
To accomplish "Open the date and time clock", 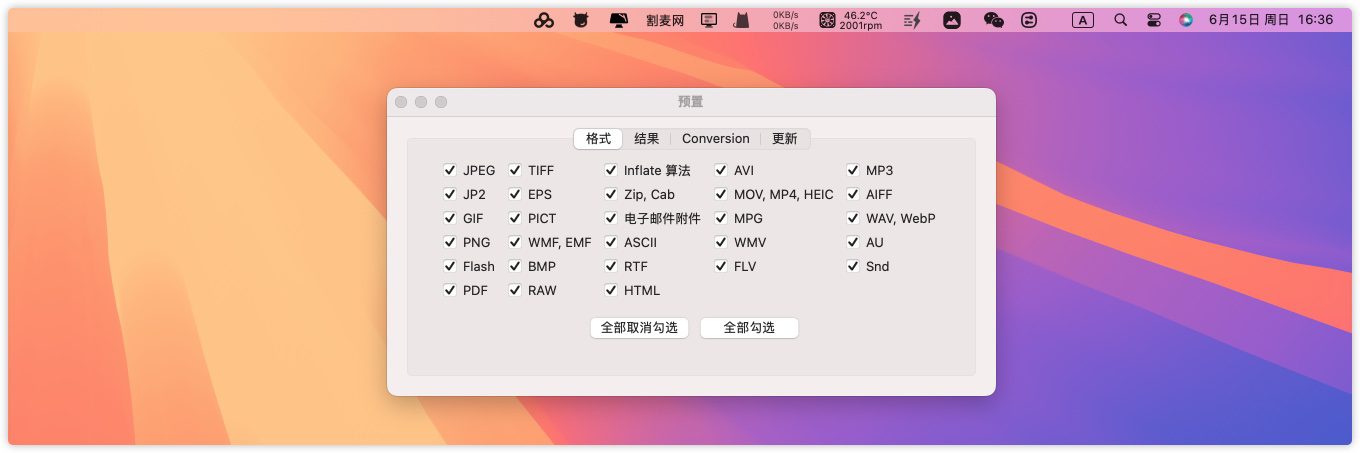I will (1271, 20).
